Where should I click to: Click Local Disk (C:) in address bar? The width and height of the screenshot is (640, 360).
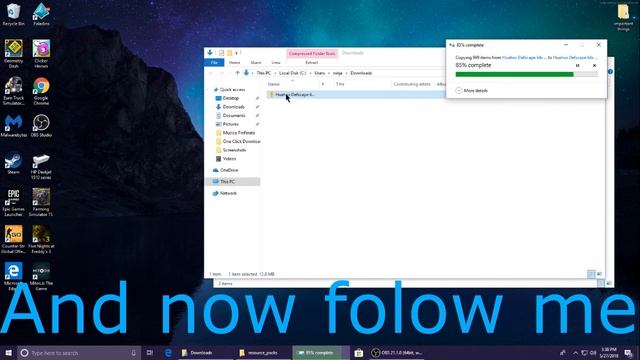tap(292, 73)
